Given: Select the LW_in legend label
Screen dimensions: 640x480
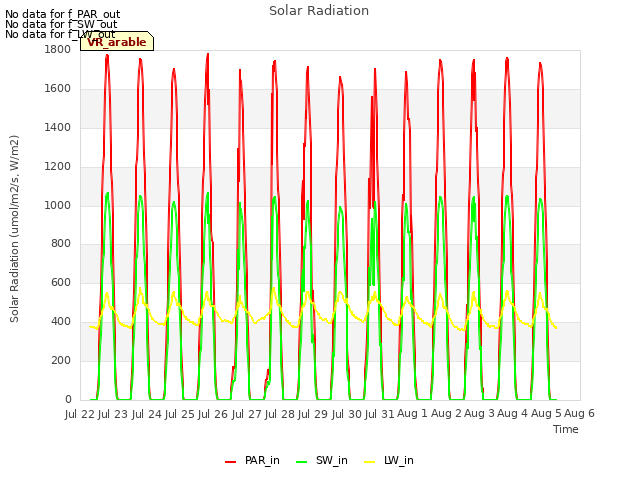Looking at the screenshot, I should pos(399,460).
